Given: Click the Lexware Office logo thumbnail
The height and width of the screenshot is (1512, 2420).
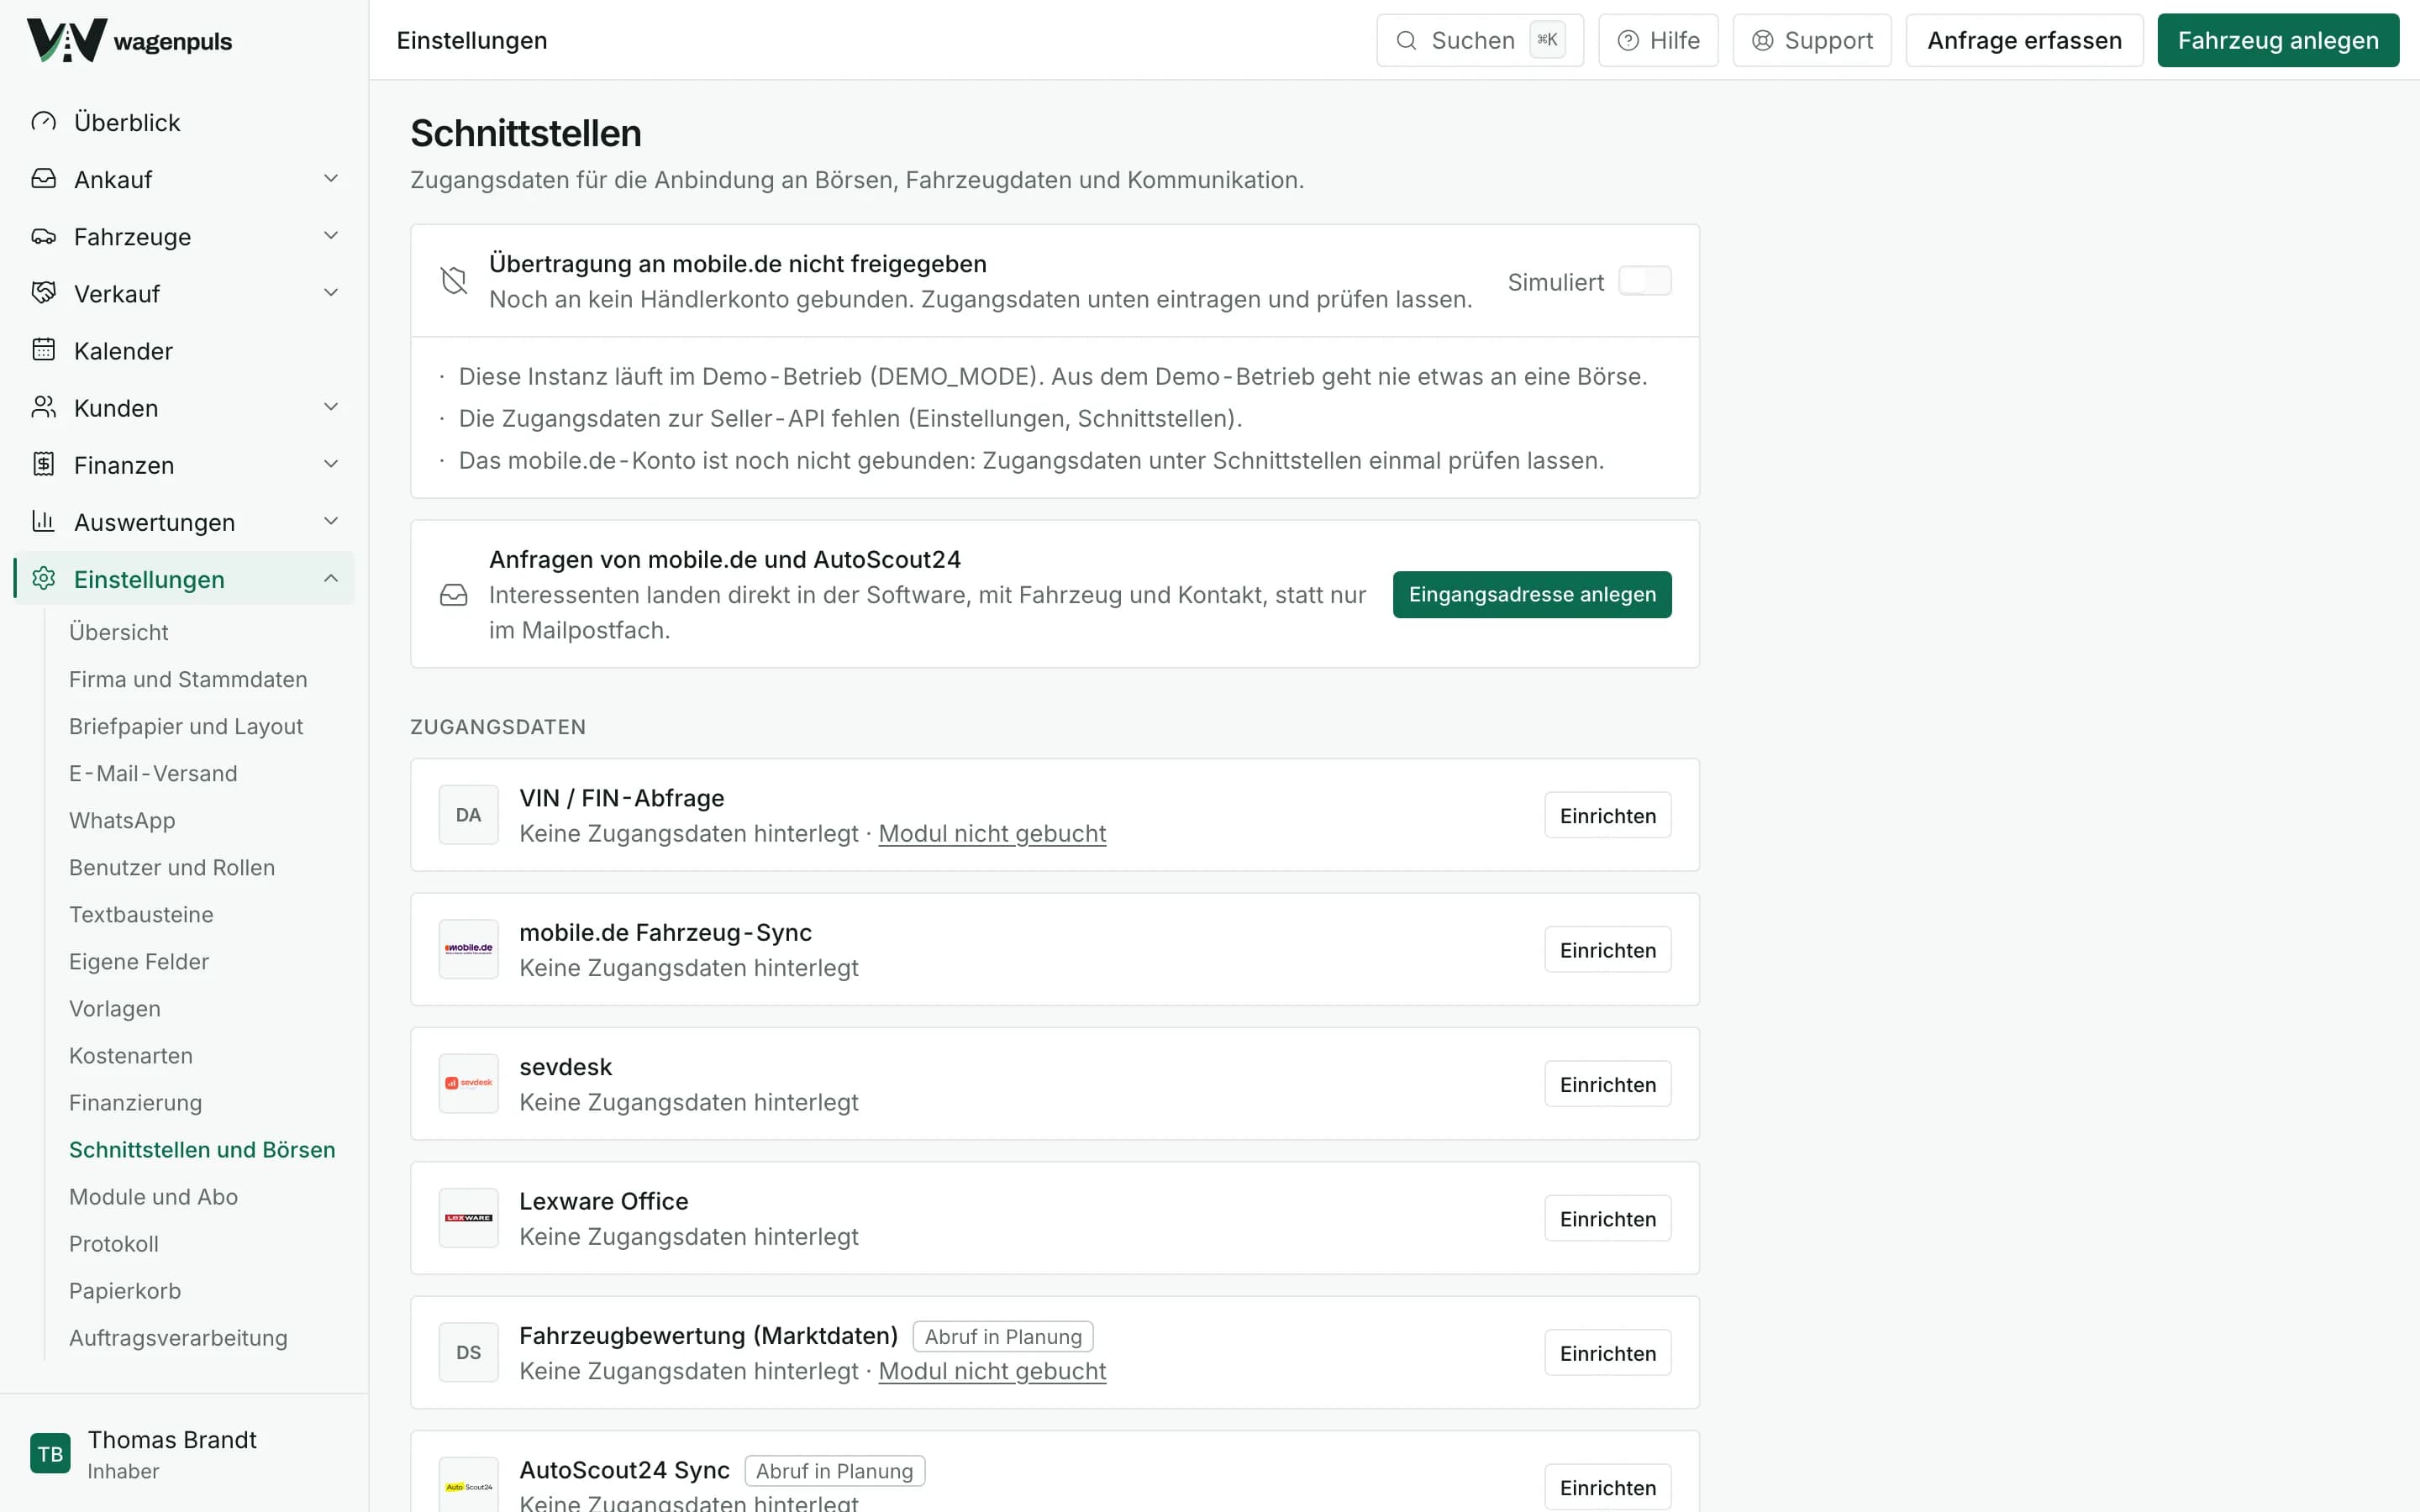Looking at the screenshot, I should [468, 1218].
